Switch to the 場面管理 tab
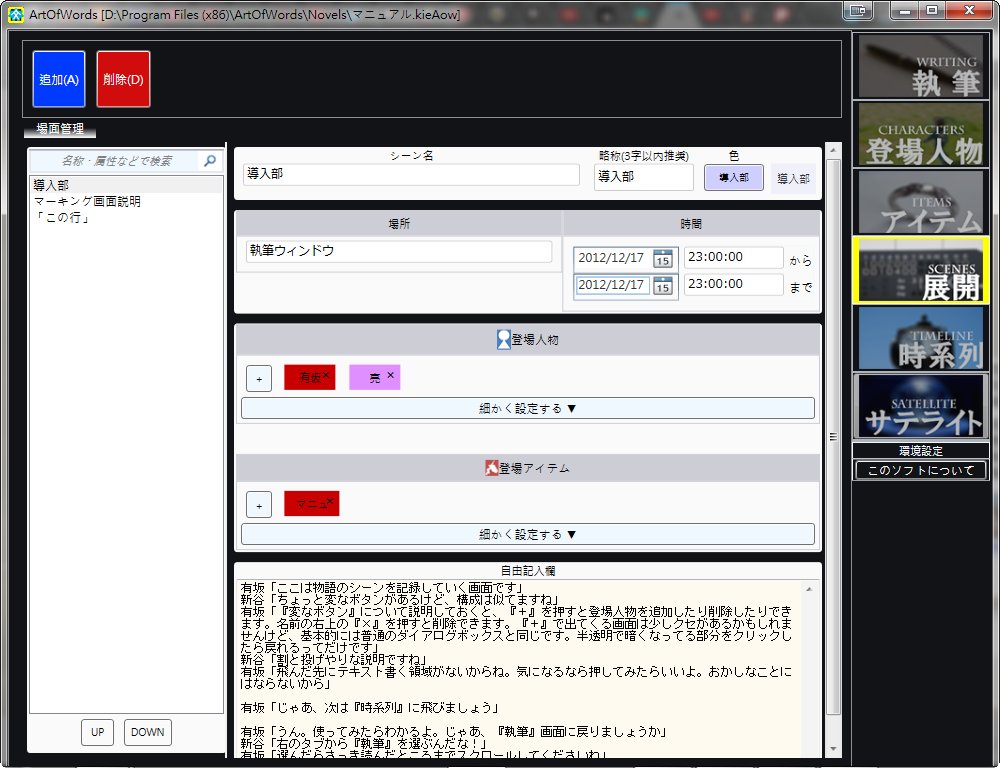1000x768 pixels. pos(60,129)
